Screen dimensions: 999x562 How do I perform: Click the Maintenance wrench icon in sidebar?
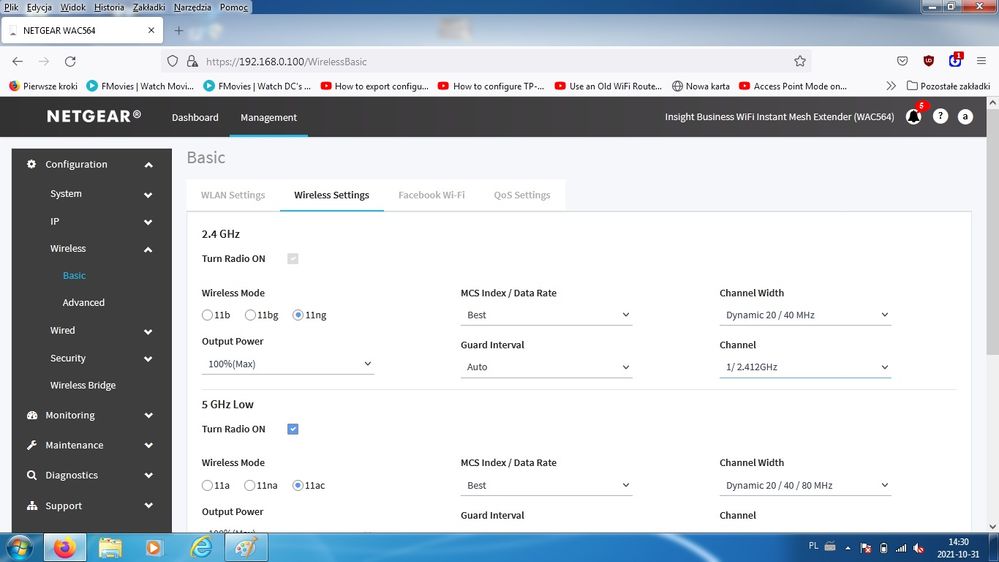32,445
